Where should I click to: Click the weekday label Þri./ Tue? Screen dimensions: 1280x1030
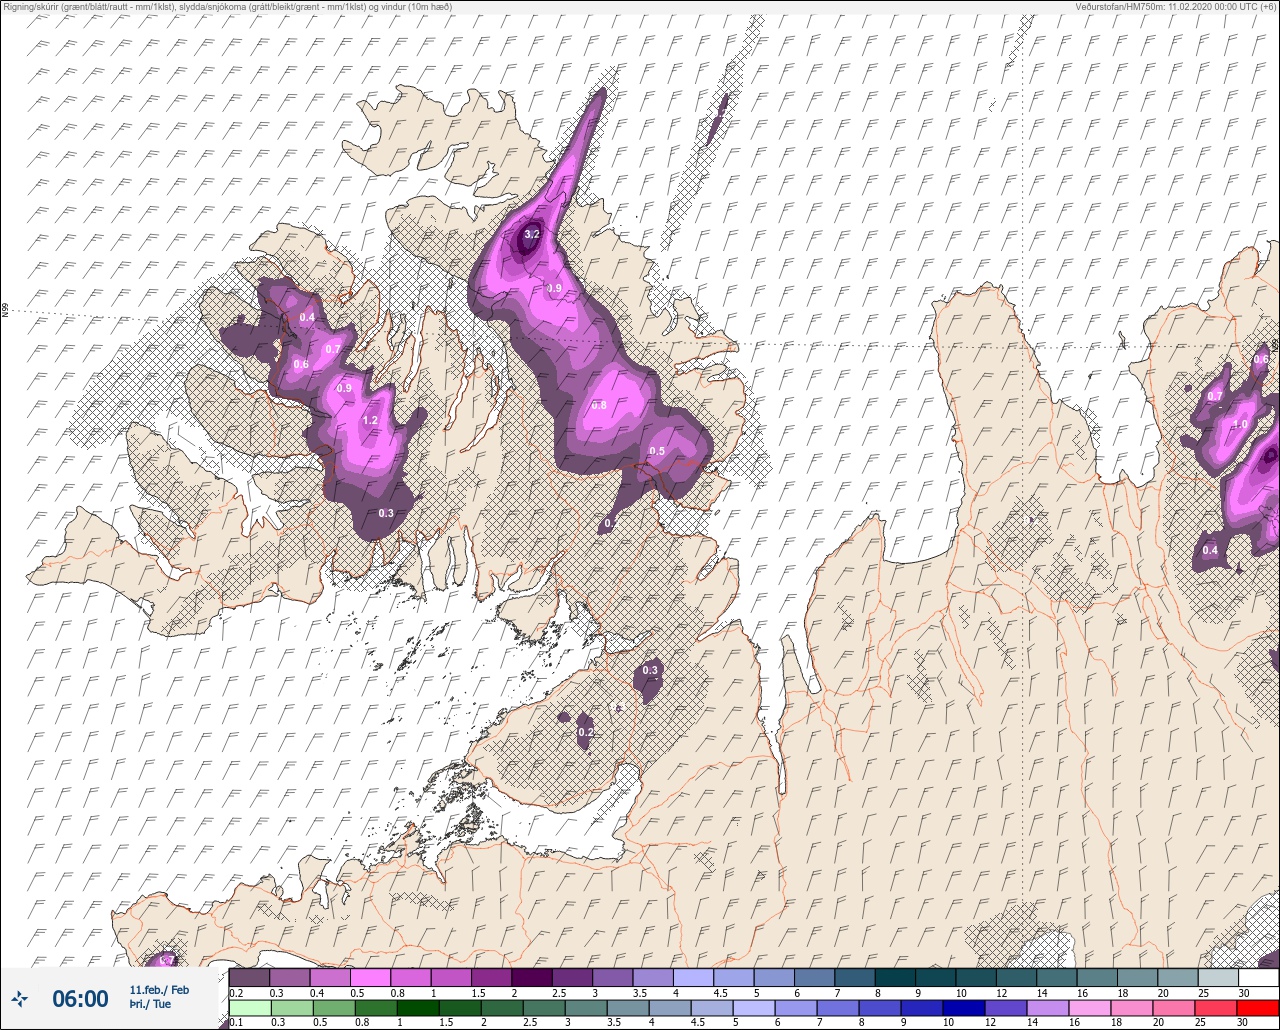coord(150,1004)
